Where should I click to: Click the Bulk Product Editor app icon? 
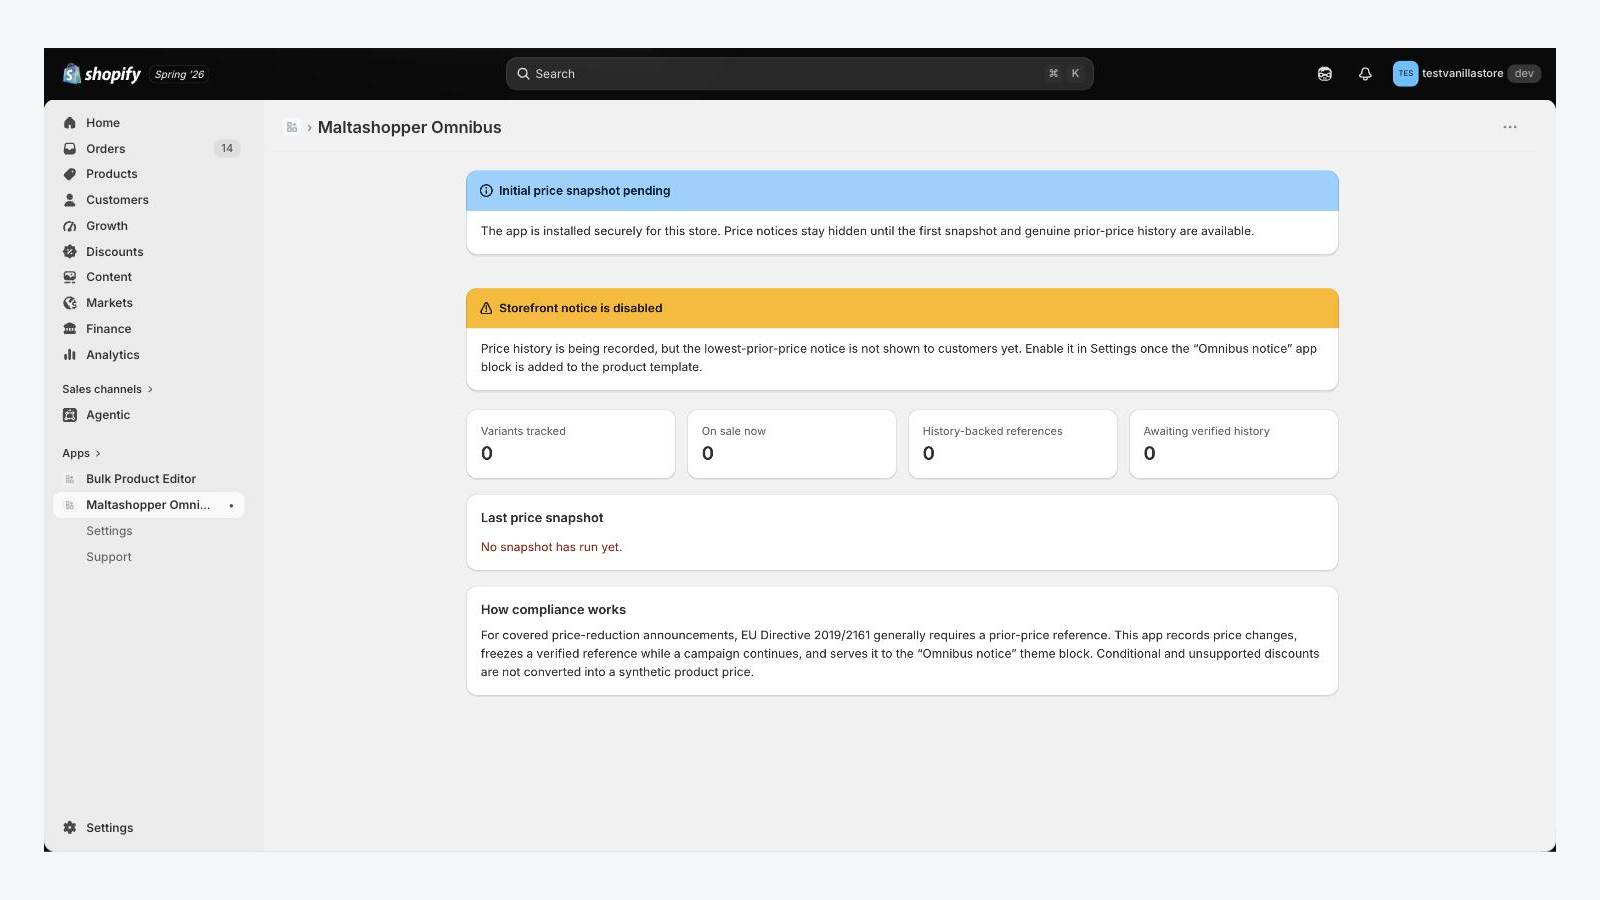[70, 479]
